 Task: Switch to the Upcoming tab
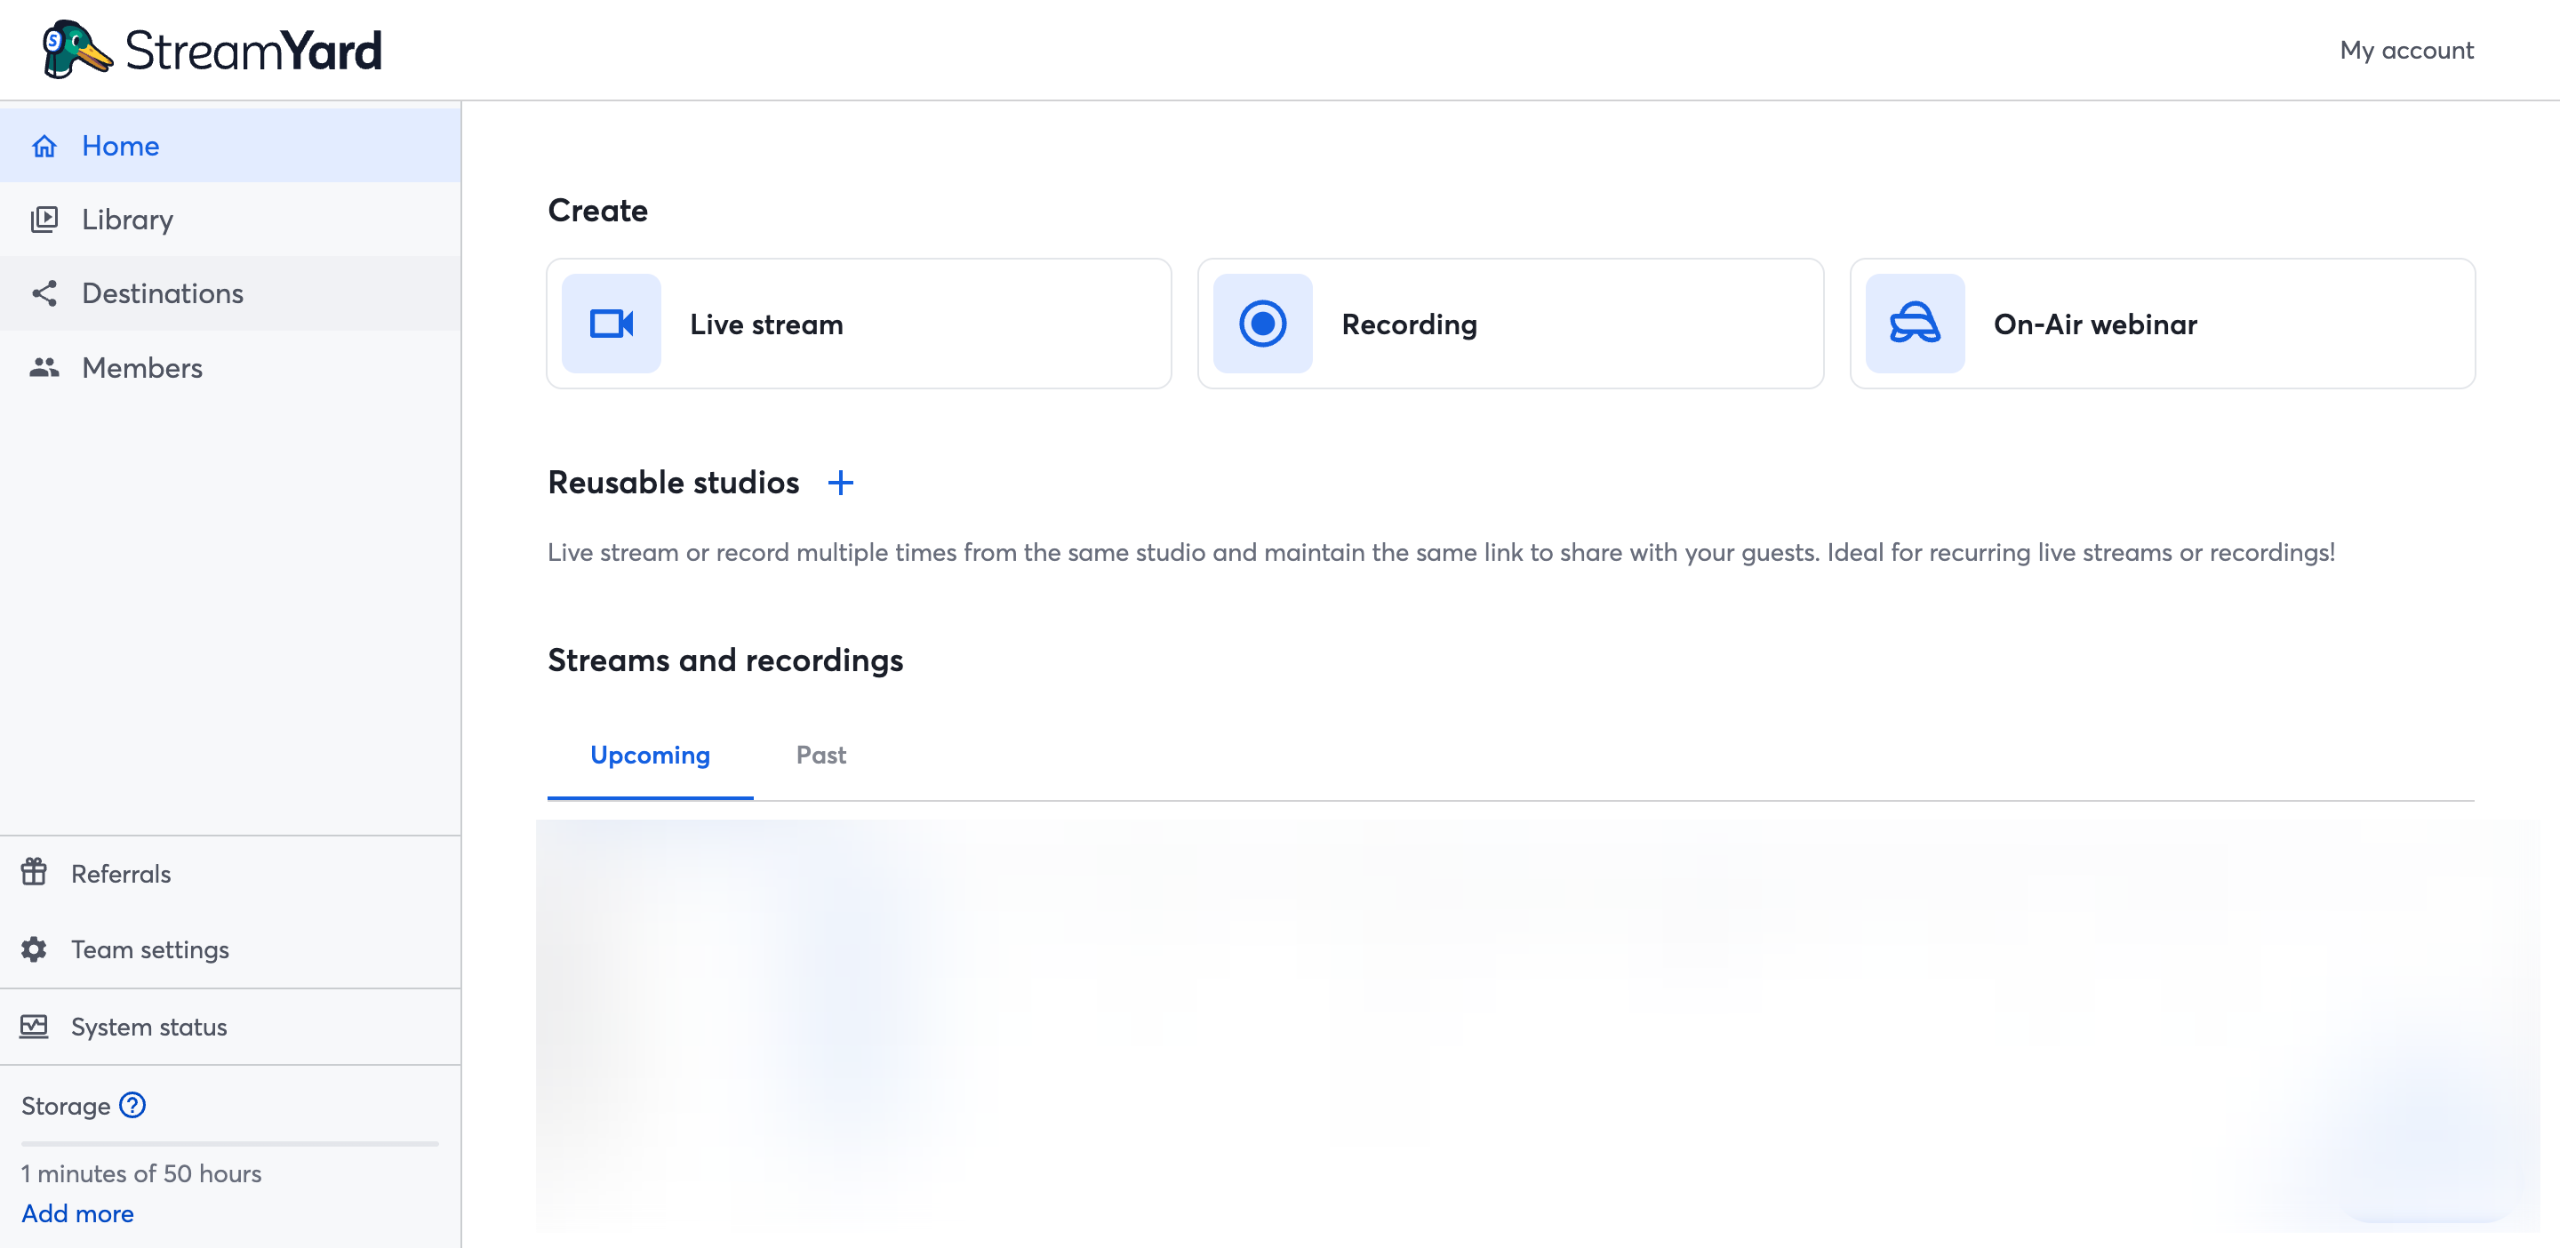click(x=649, y=755)
